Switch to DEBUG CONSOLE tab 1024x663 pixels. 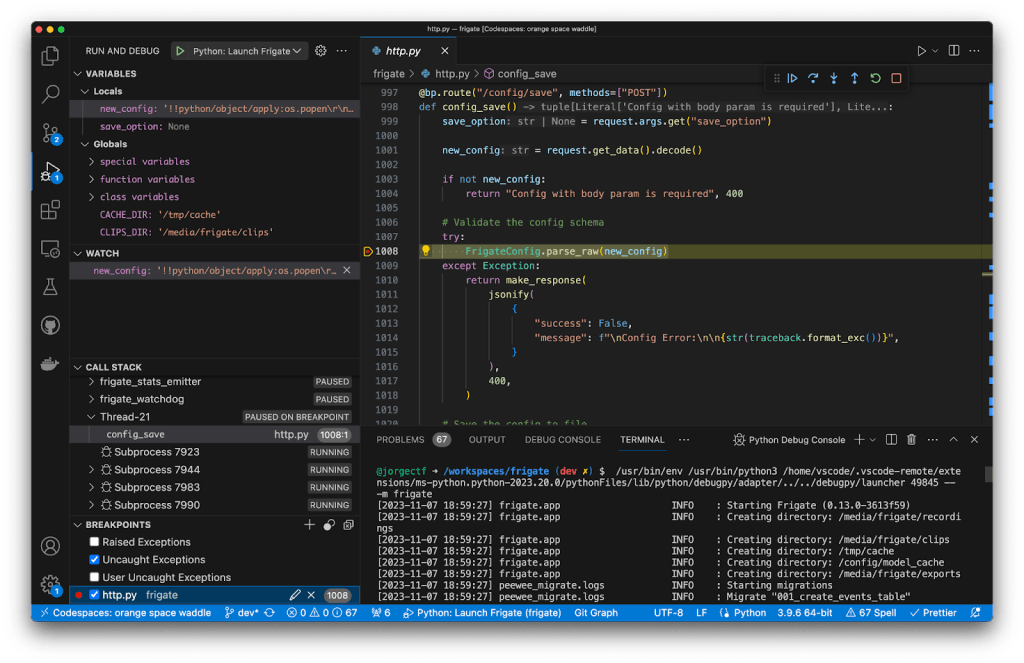pyautogui.click(x=563, y=440)
